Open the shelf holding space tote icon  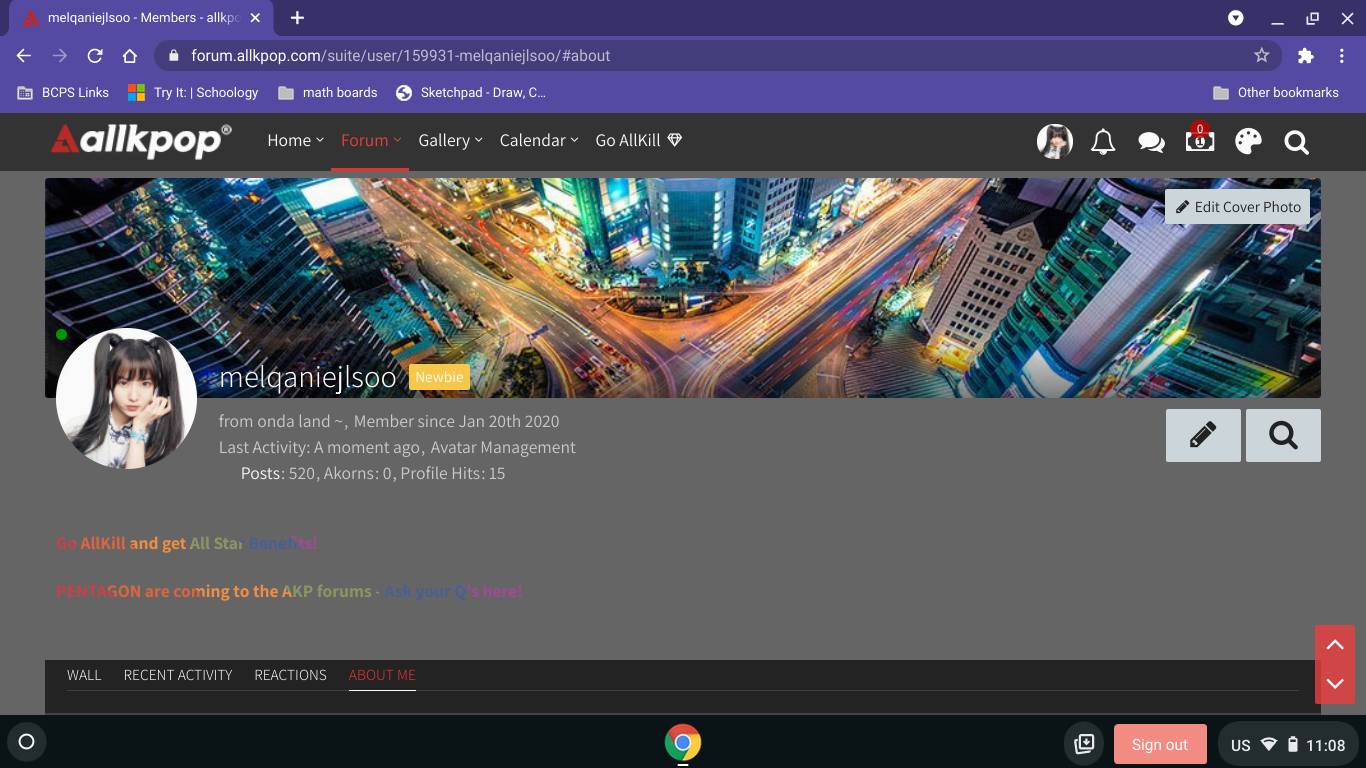pos(1084,743)
